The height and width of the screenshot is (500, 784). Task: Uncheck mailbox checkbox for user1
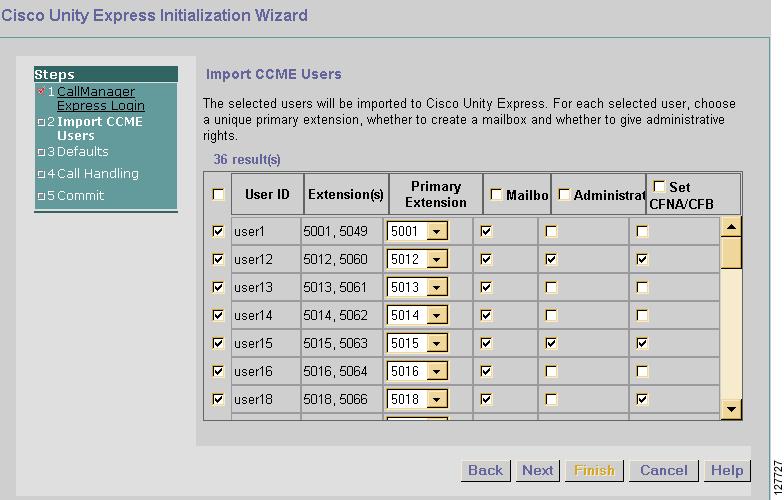[x=486, y=231]
